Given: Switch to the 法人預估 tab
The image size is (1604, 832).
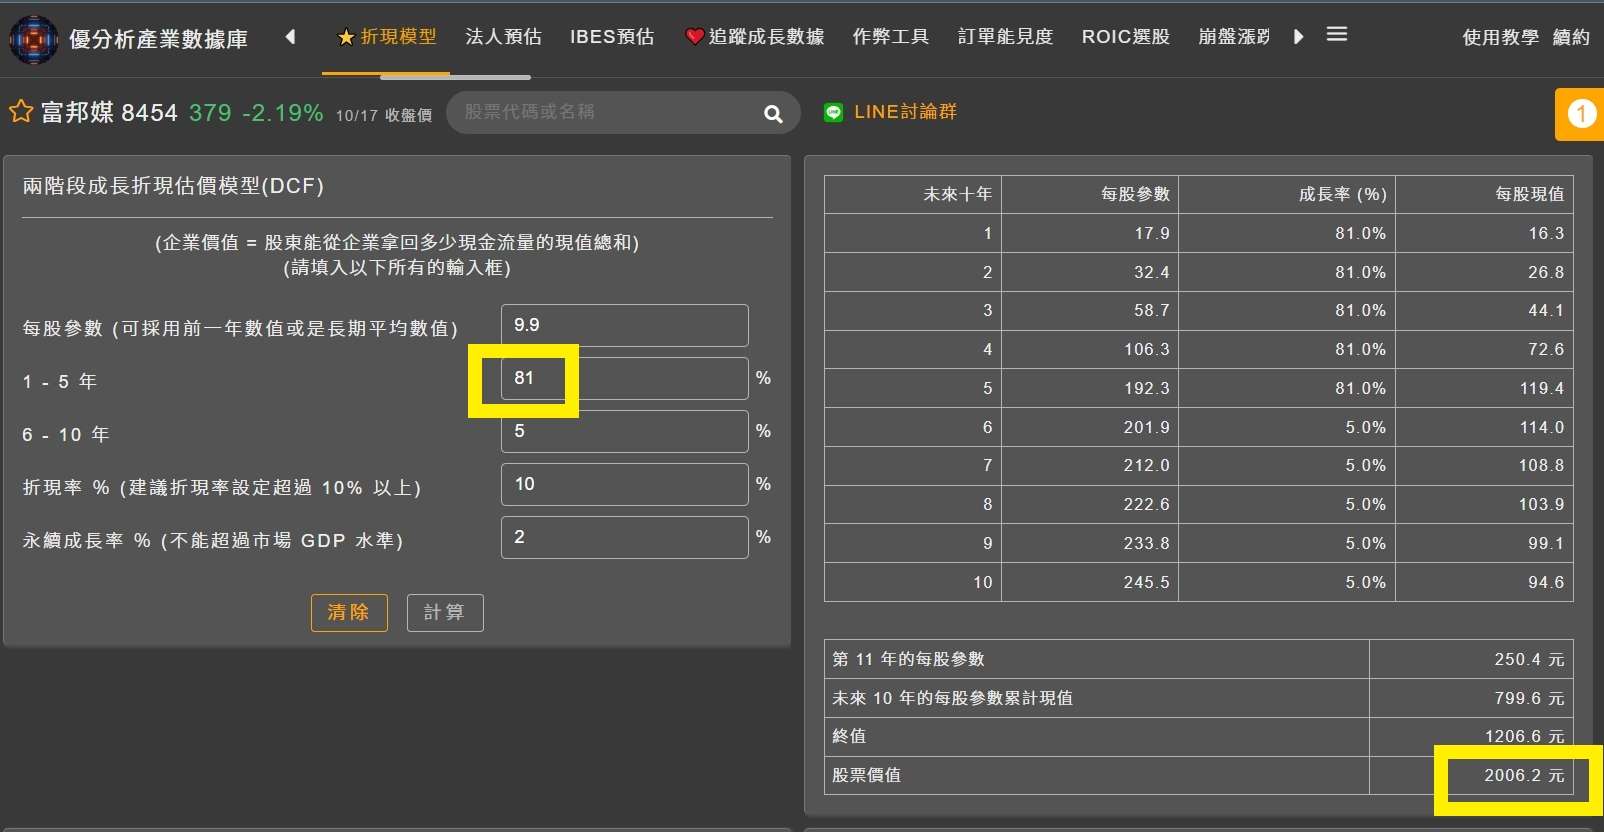Looking at the screenshot, I should pyautogui.click(x=503, y=37).
